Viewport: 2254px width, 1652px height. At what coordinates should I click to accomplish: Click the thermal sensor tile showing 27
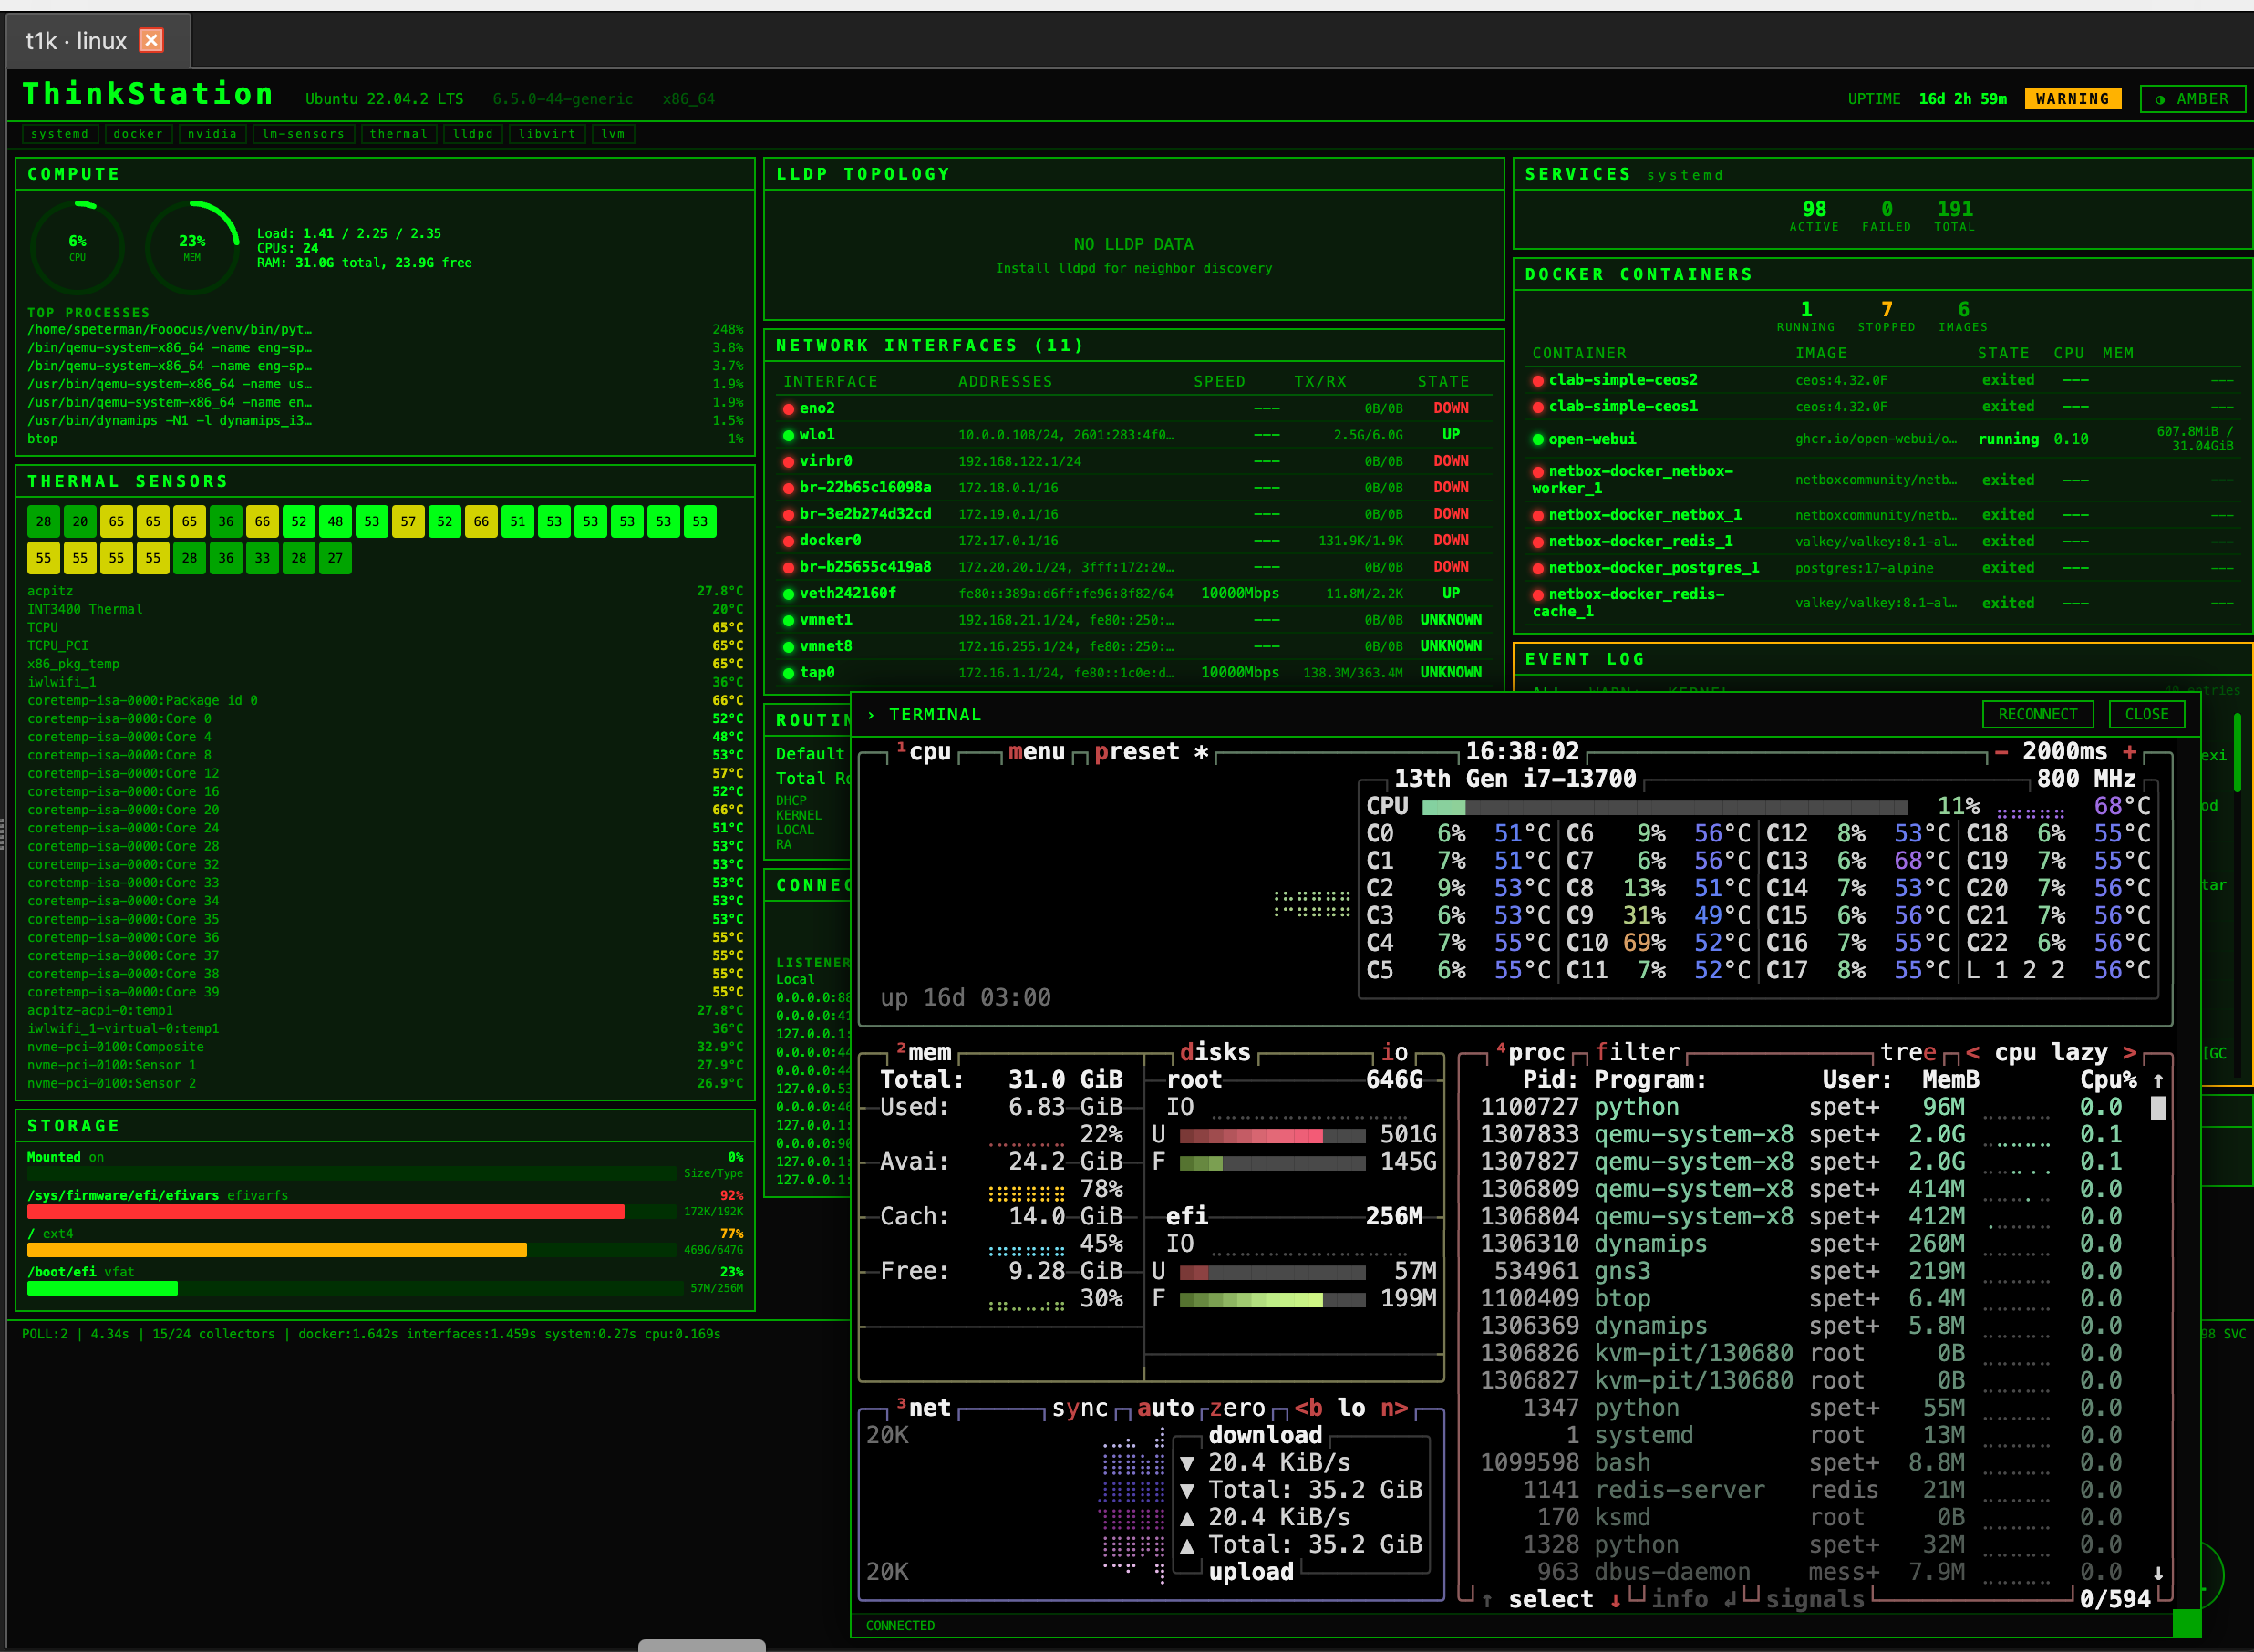pos(335,558)
